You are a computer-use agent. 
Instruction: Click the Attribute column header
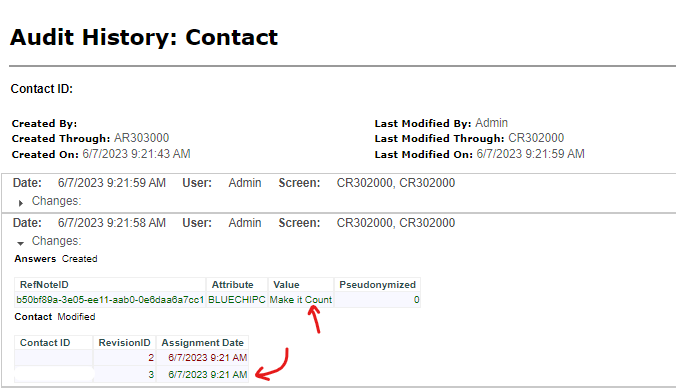coord(237,285)
